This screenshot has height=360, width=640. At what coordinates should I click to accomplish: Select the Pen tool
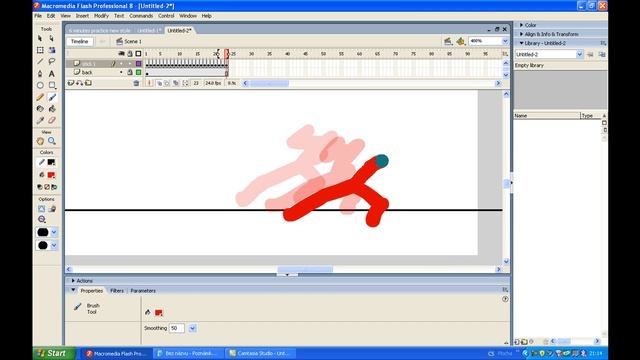[40, 74]
